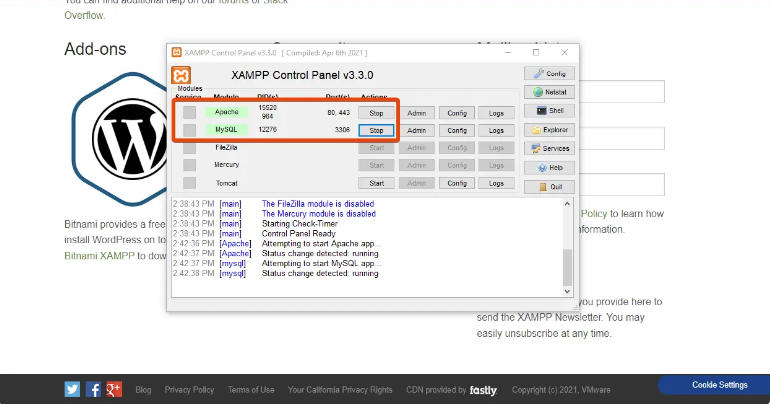770x404 pixels.
Task: Quit the XAMPP Control Panel
Action: tap(549, 186)
